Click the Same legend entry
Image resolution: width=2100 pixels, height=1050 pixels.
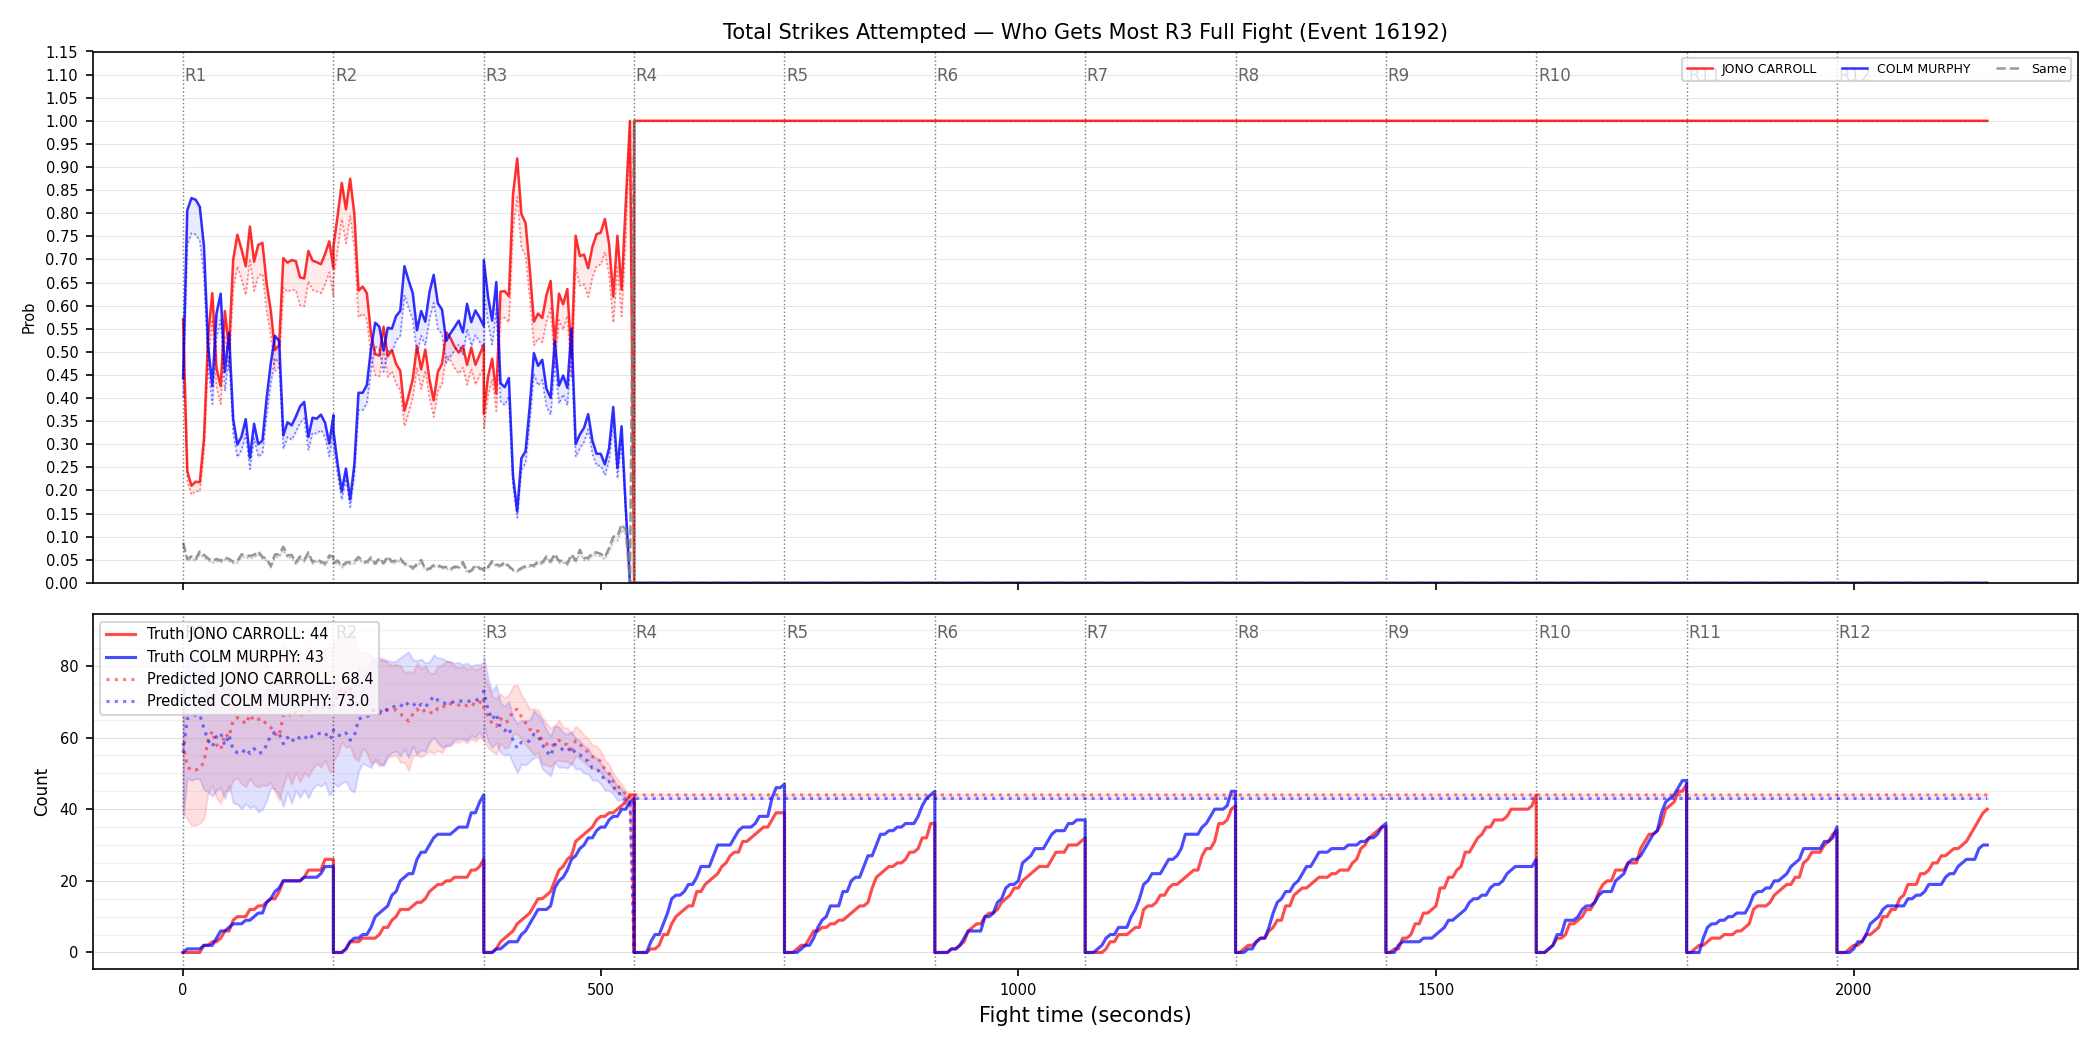click(x=2032, y=69)
